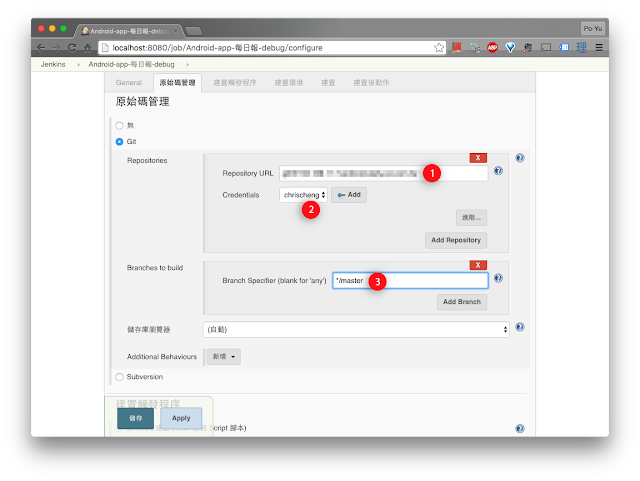Expand the Additional Behaviours 新增 dropdown

tap(224, 356)
